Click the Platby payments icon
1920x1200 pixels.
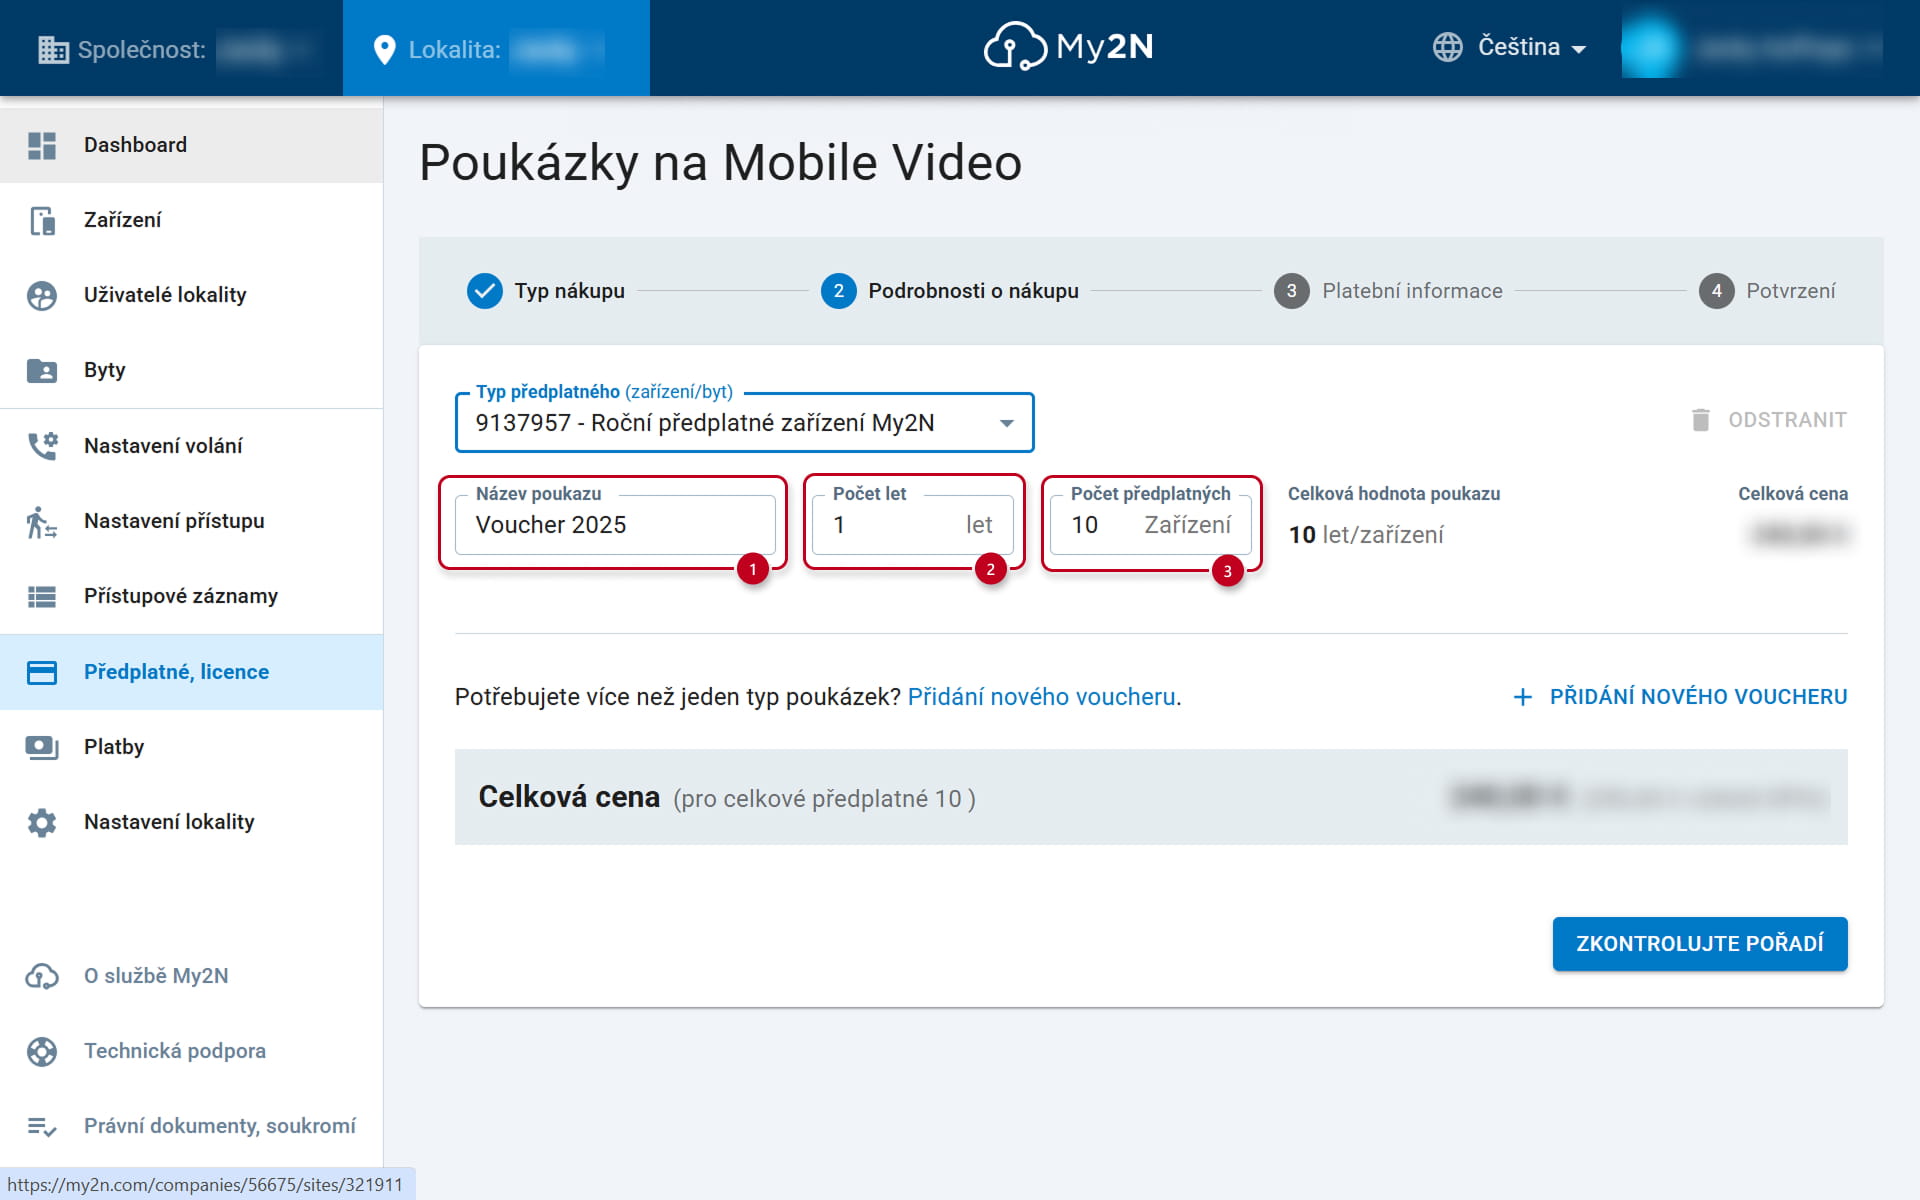(42, 747)
